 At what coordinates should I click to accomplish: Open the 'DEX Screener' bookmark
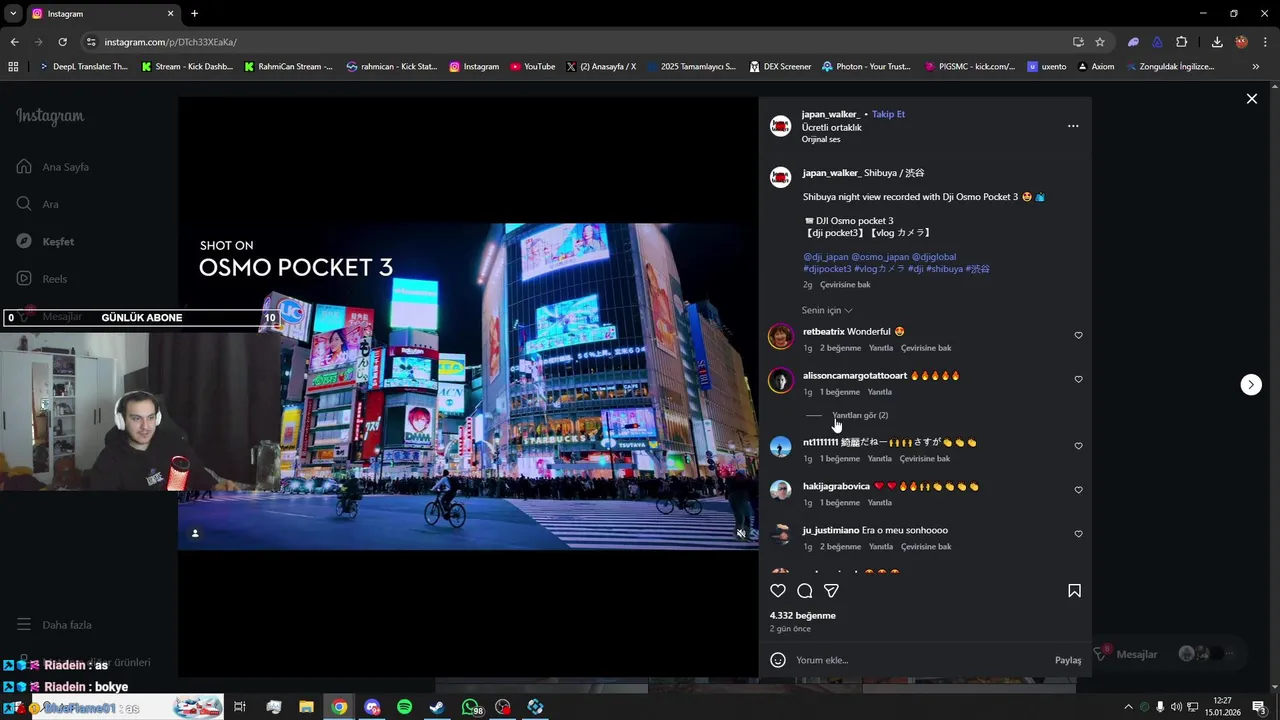[779, 67]
